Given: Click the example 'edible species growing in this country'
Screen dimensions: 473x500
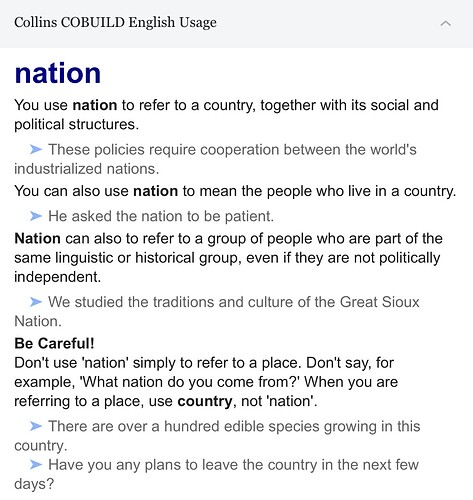Looking at the screenshot, I should click(x=217, y=436).
